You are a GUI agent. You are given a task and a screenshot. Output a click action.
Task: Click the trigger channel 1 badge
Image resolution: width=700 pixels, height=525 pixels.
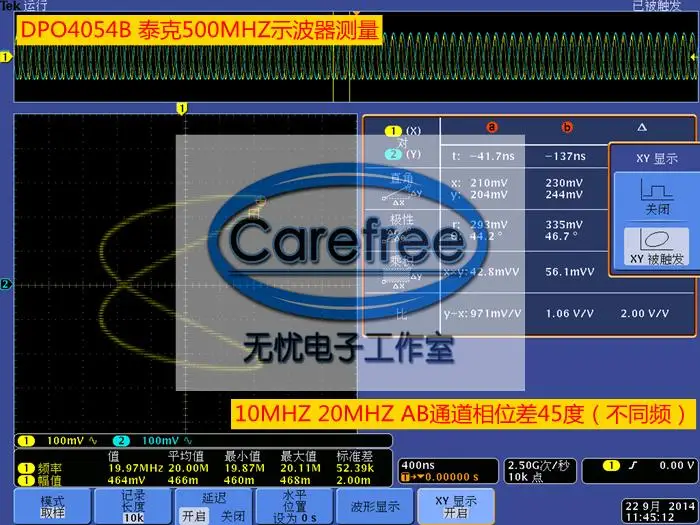click(x=611, y=466)
